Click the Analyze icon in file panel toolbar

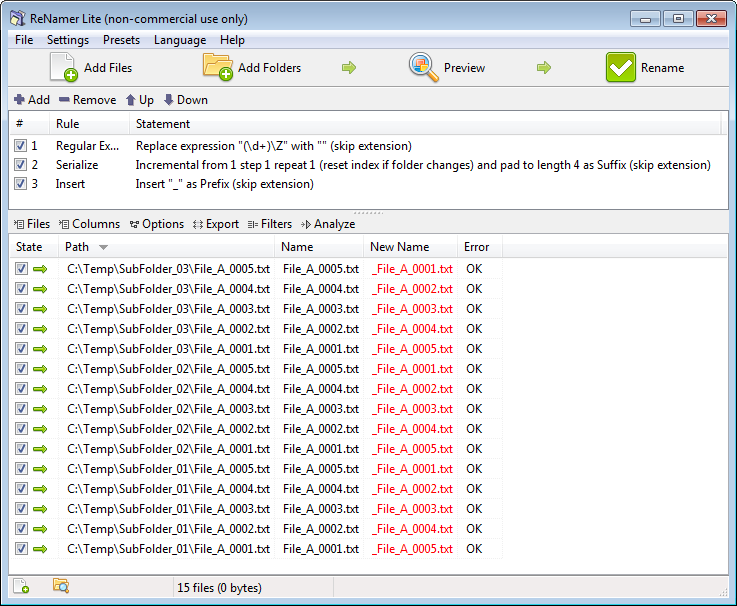point(306,224)
